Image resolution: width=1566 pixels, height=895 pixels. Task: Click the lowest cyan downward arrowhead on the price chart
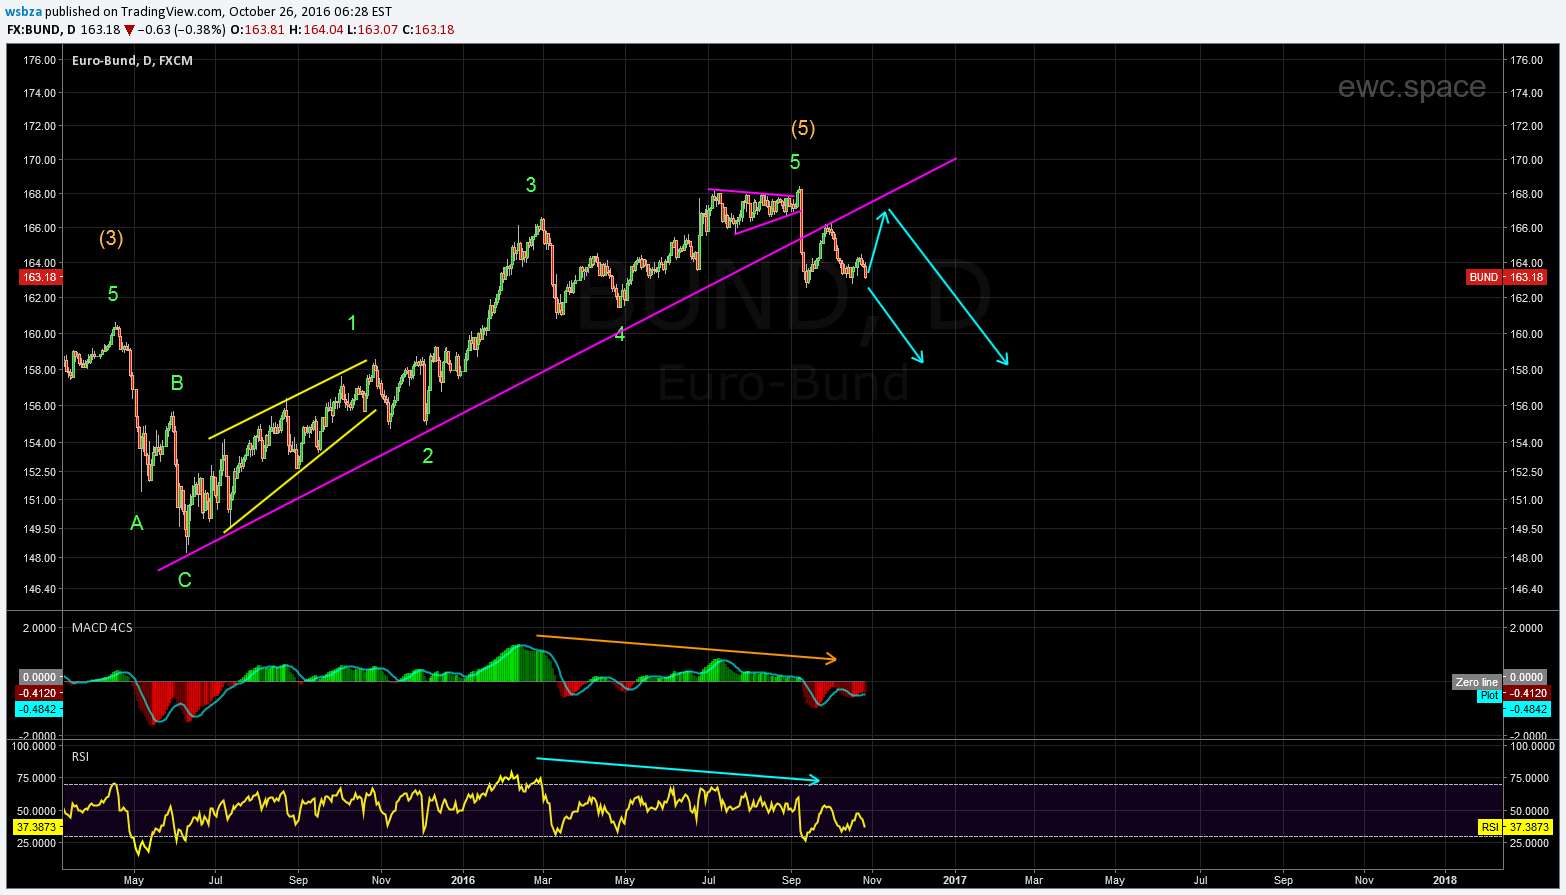1003,361
